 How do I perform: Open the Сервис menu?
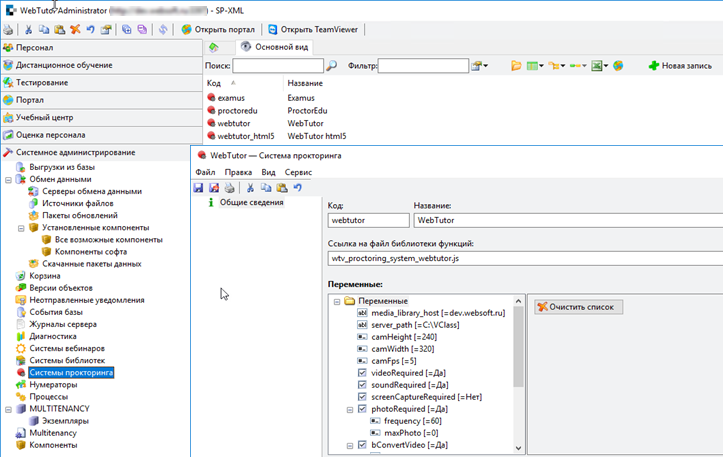pos(298,172)
